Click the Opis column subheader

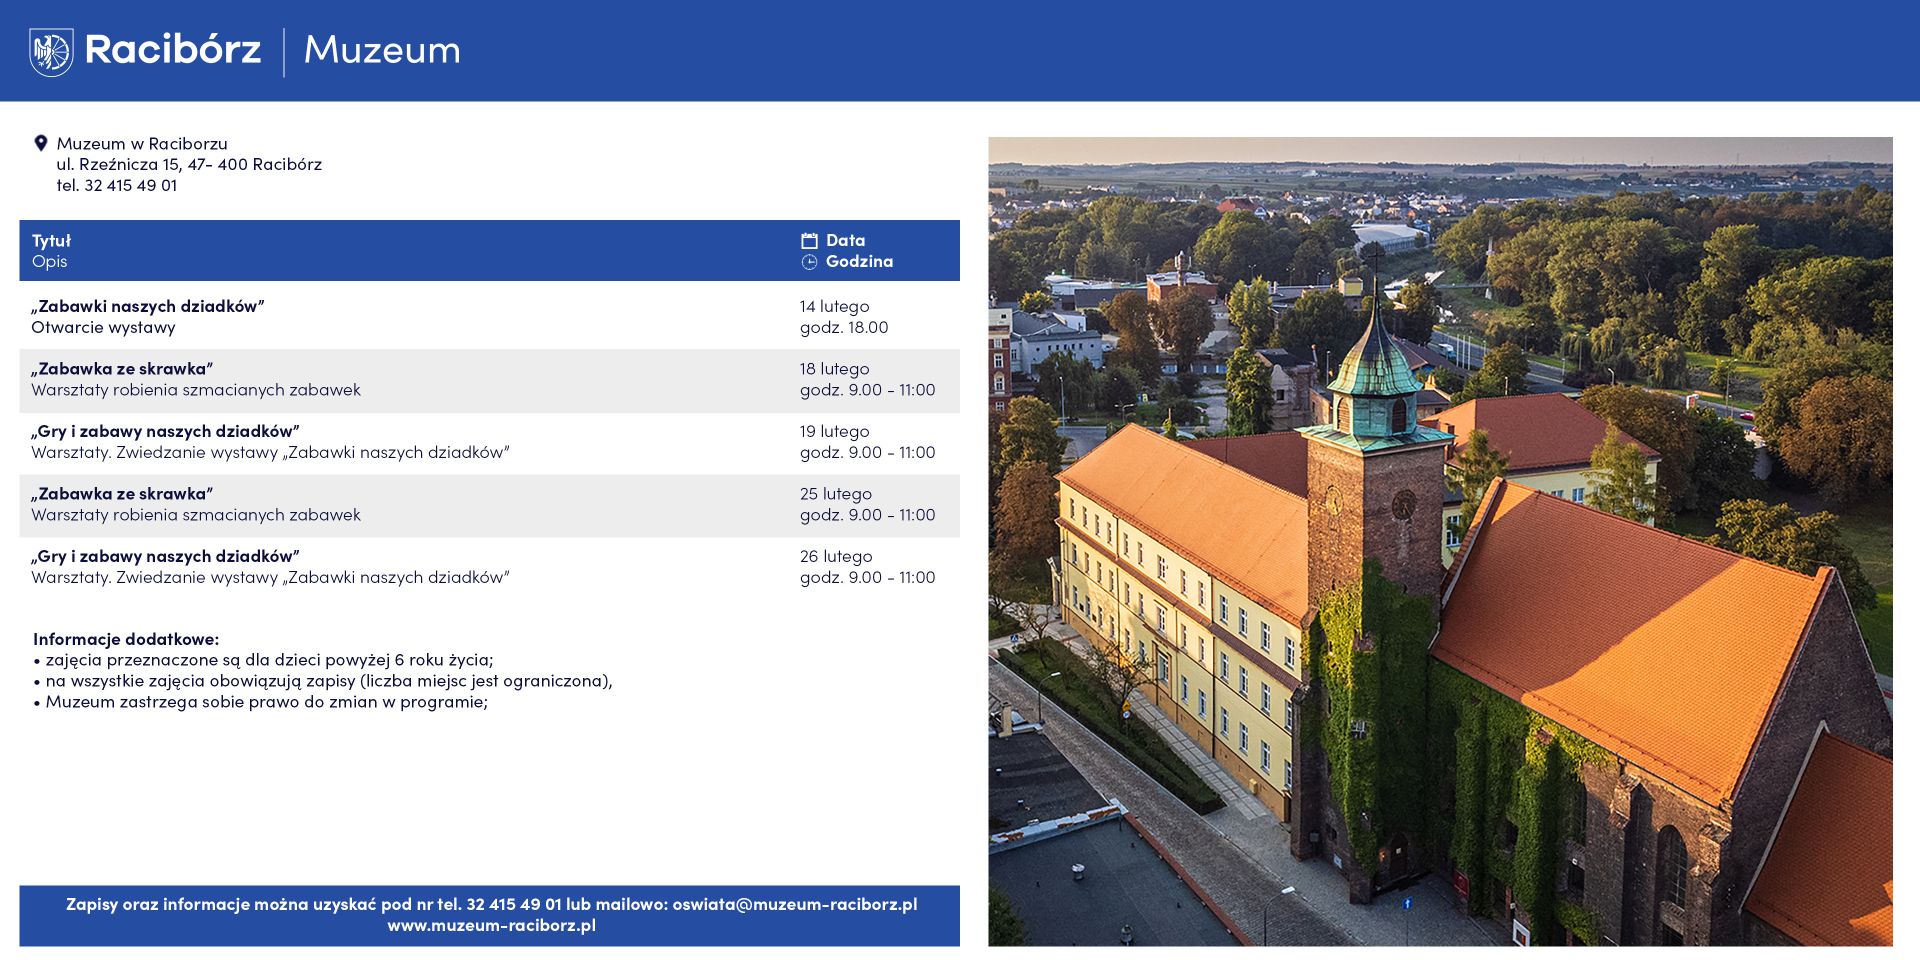coord(49,262)
